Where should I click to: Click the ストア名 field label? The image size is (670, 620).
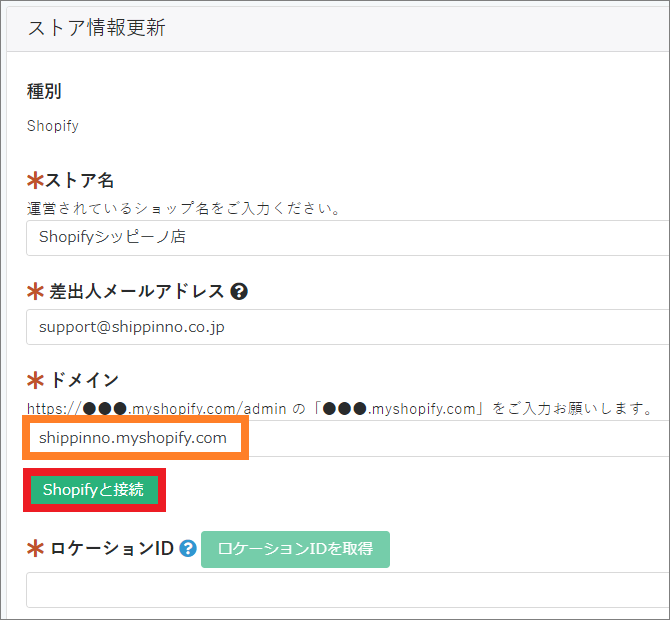click(80, 180)
